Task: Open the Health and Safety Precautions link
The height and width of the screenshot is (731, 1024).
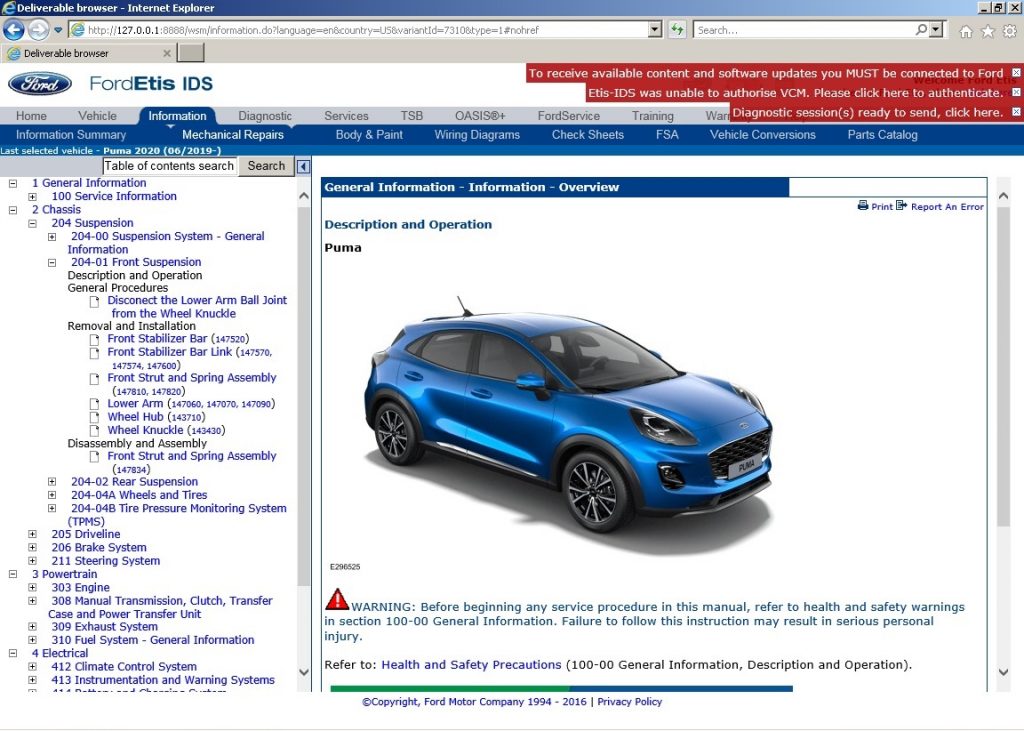Action: pos(471,664)
